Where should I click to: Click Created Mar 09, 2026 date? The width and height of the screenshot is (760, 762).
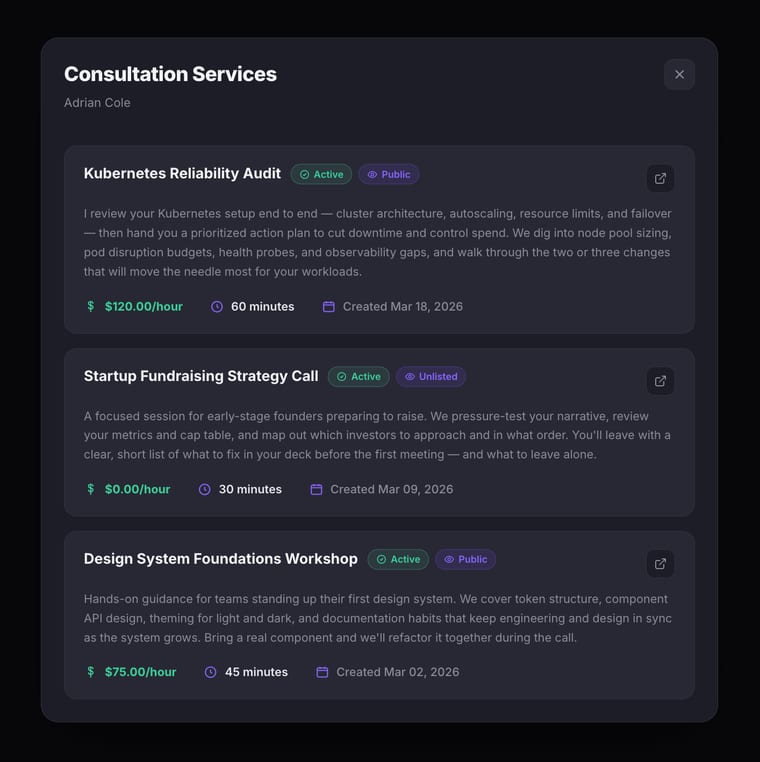pyautogui.click(x=392, y=489)
